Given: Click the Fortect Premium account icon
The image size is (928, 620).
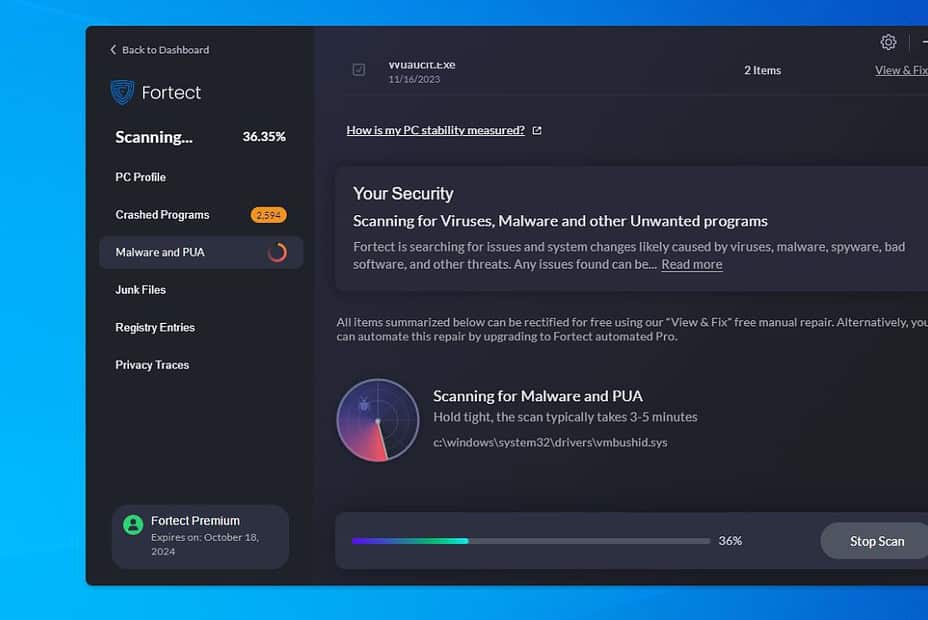Looking at the screenshot, I should pyautogui.click(x=132, y=523).
